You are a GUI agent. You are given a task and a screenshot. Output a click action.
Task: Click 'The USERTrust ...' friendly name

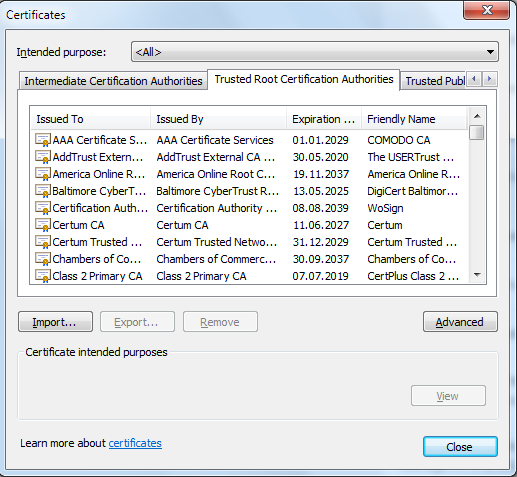(x=411, y=157)
